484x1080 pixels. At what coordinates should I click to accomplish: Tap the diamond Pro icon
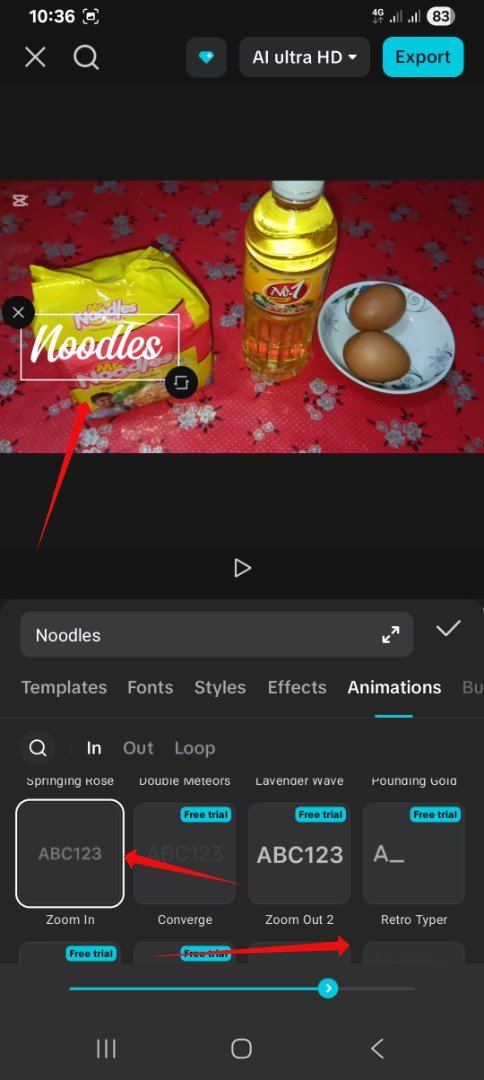point(207,58)
